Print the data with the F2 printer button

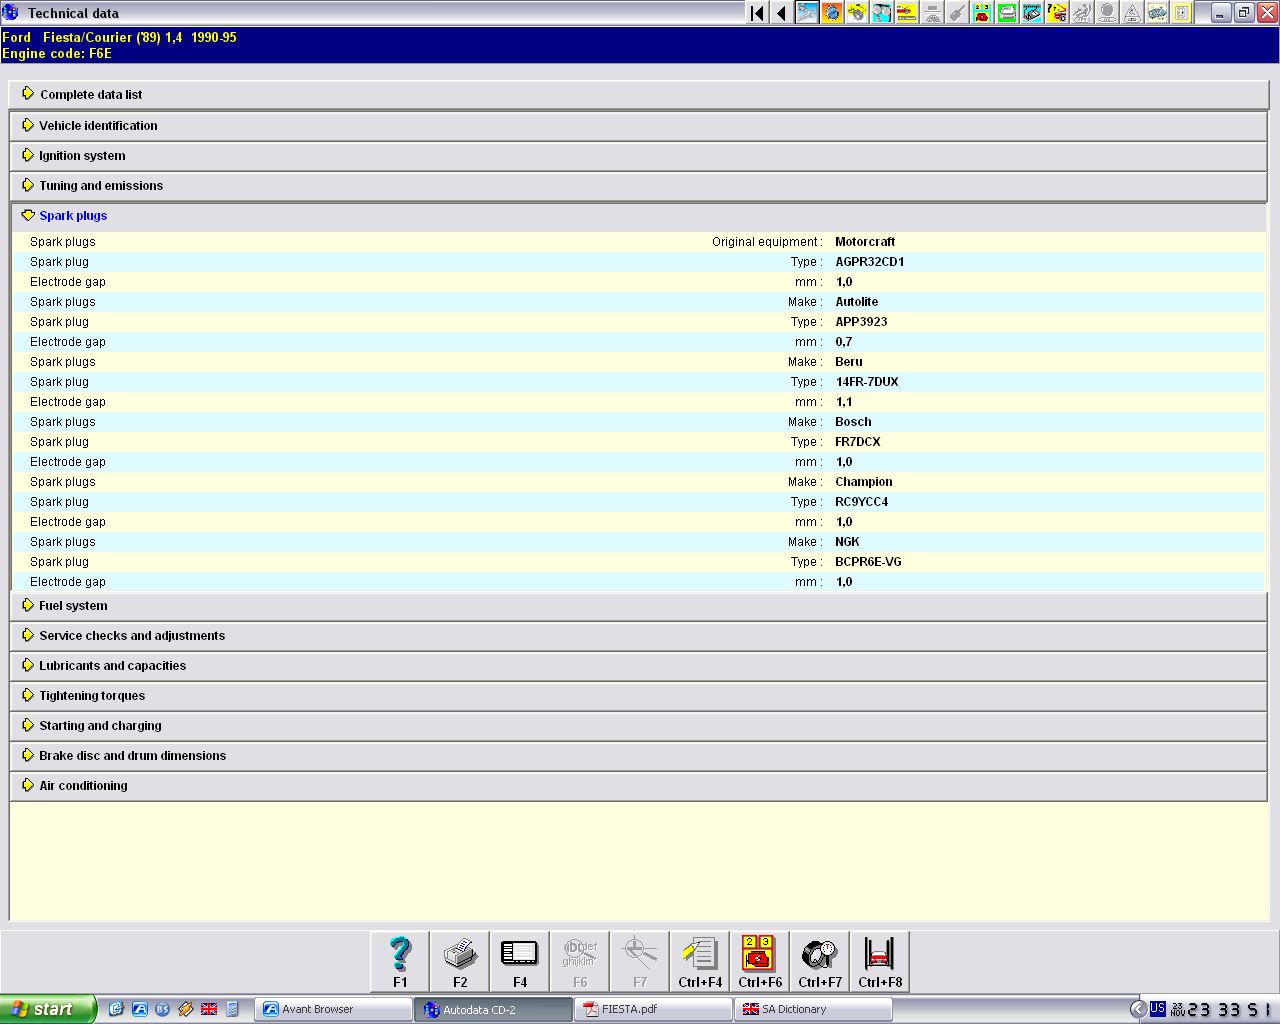pyautogui.click(x=460, y=961)
